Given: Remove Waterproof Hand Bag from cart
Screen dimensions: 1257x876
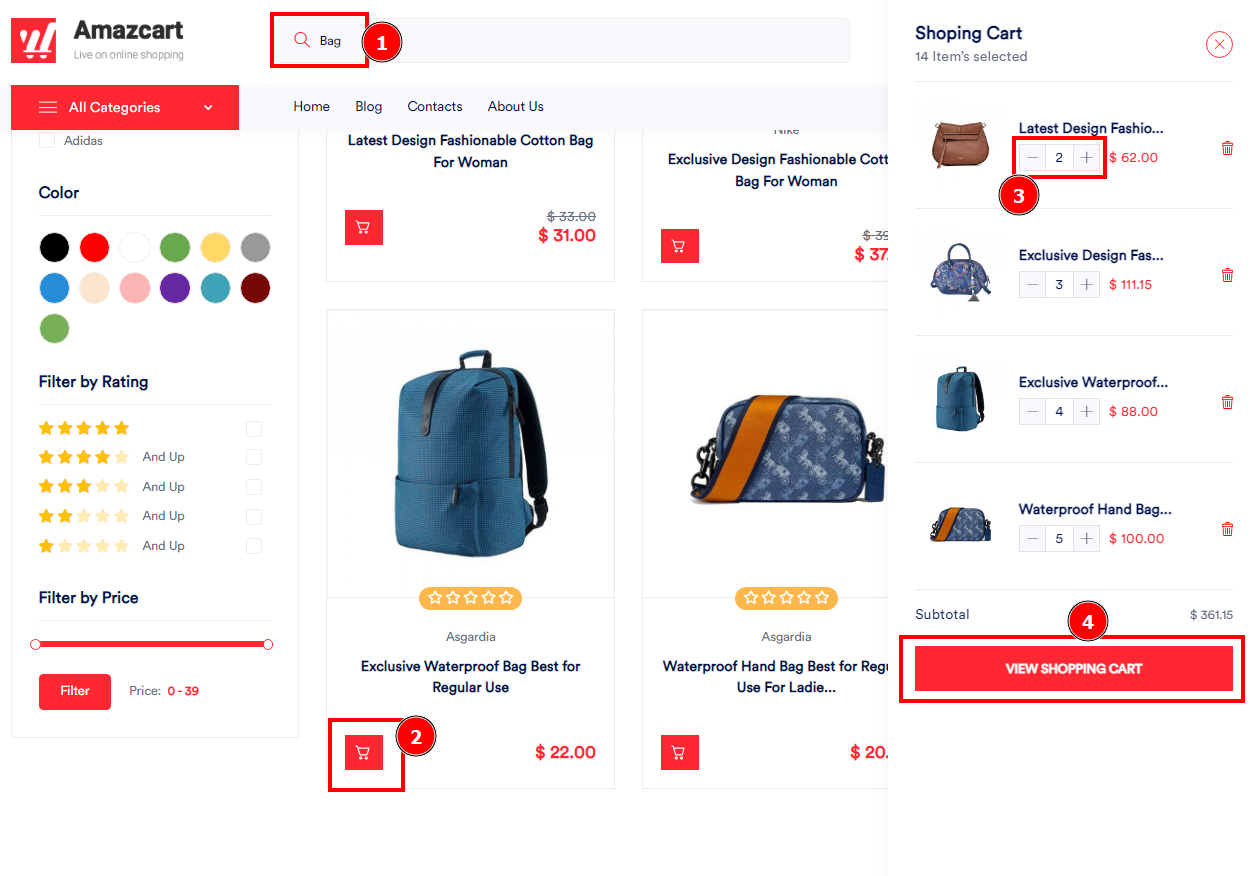Looking at the screenshot, I should (1227, 529).
